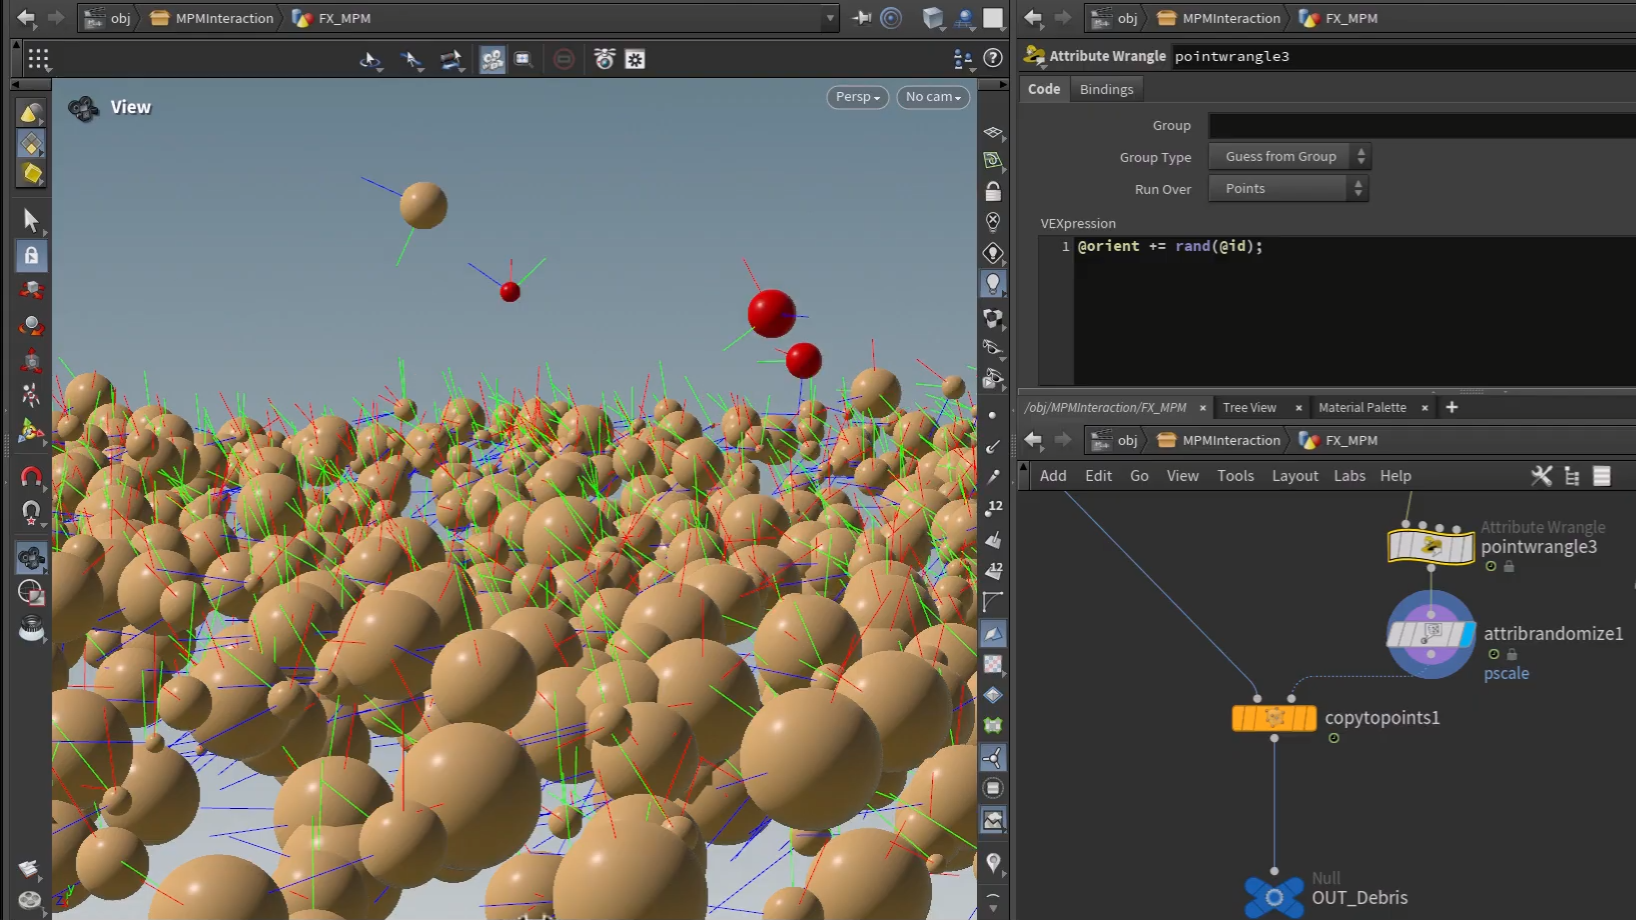Open the Material Palette tab

click(x=1362, y=407)
